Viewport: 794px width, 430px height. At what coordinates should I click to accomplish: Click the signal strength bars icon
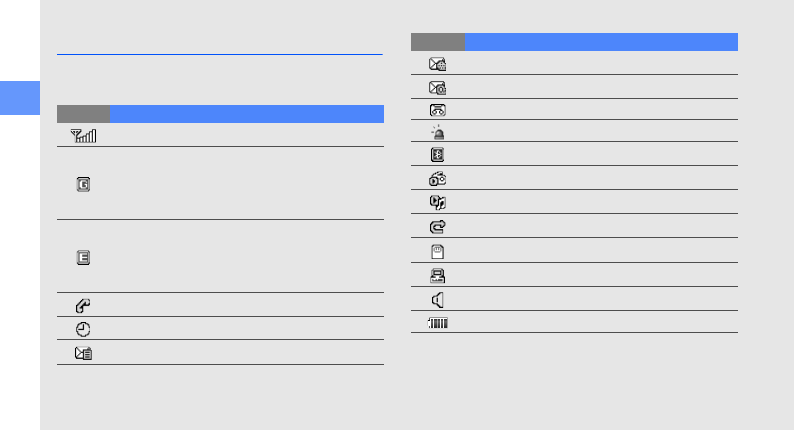pyautogui.click(x=84, y=135)
